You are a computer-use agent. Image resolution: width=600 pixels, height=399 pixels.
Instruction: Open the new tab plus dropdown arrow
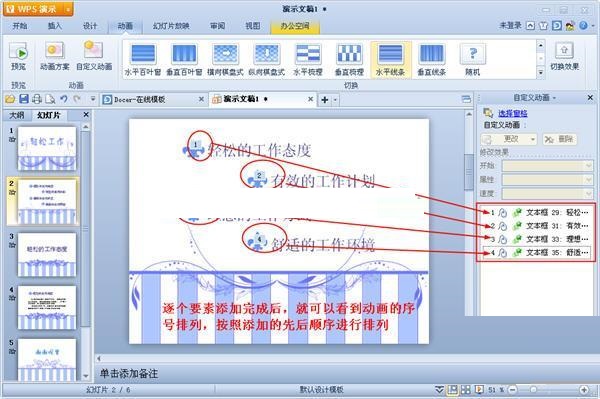coord(335,100)
